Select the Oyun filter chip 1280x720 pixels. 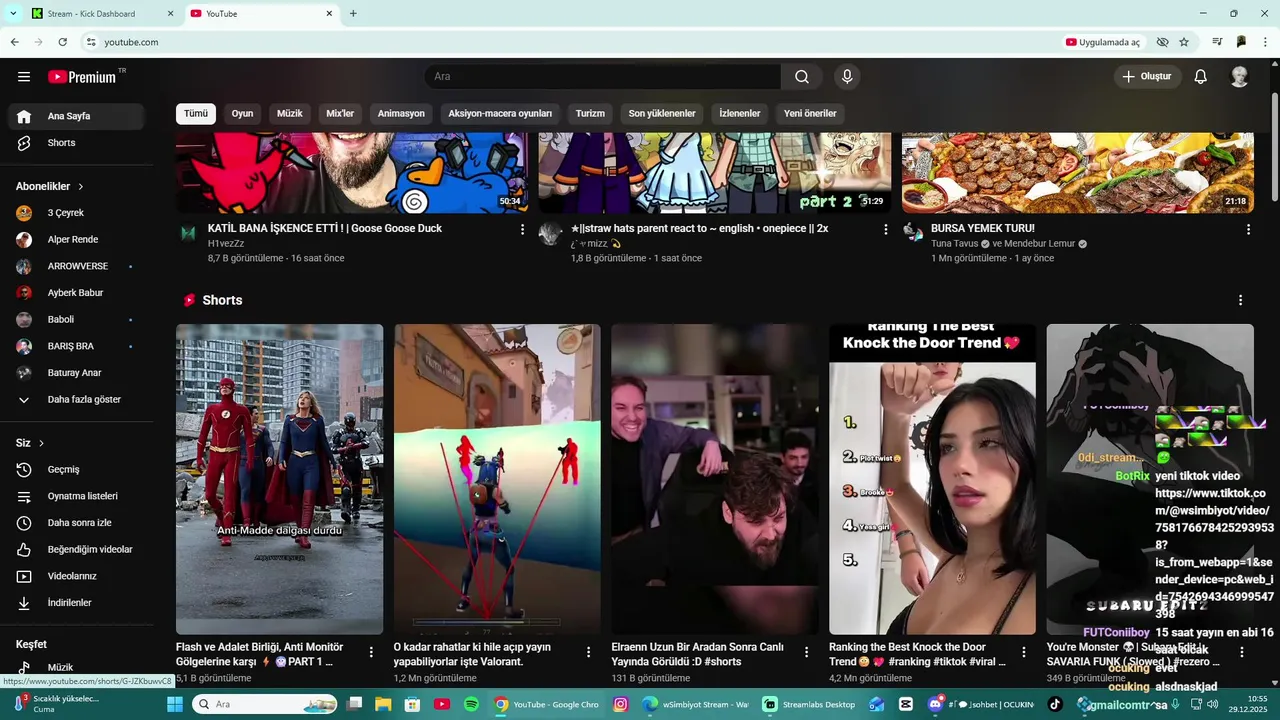coord(242,114)
